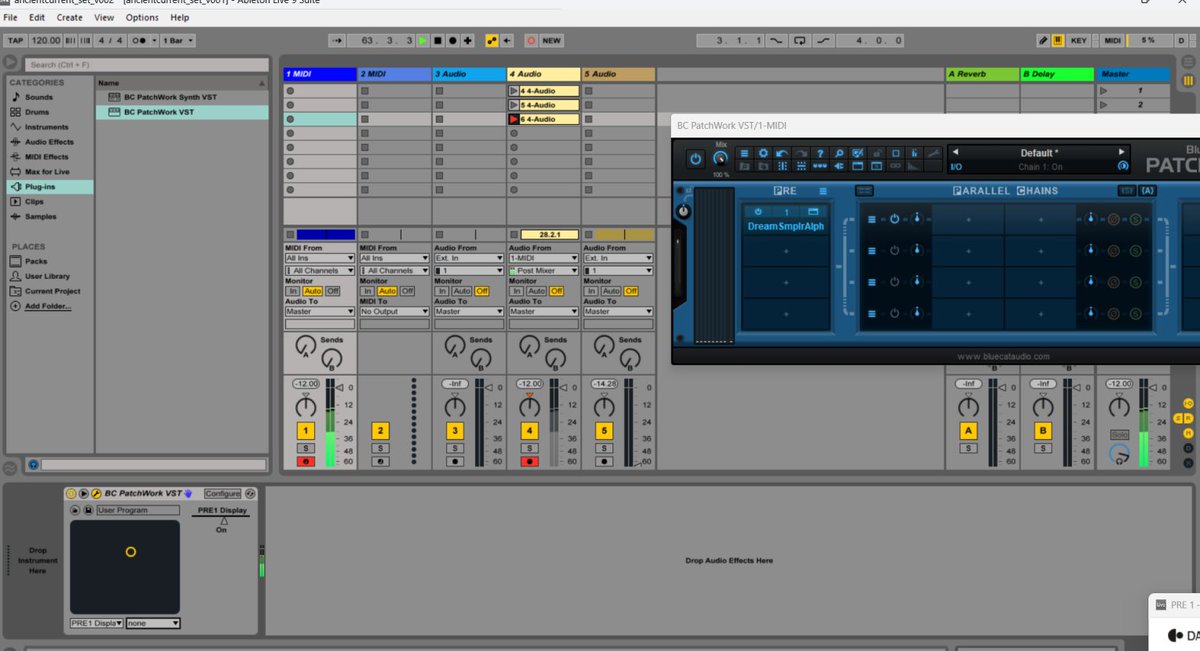Open track 1 MIDI From All Ins dropdown
Screen dimensions: 1200x651
[x=320, y=258]
